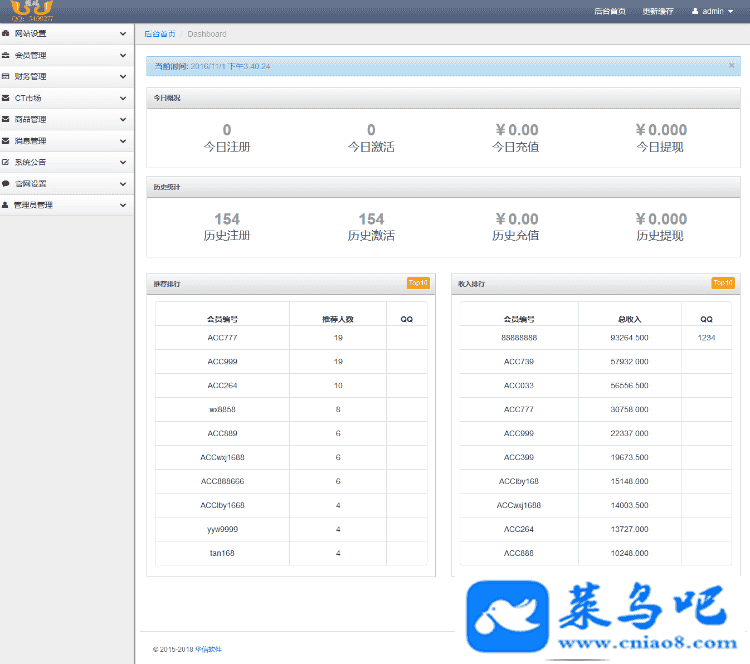Open the admin user dropdown

(x=712, y=11)
